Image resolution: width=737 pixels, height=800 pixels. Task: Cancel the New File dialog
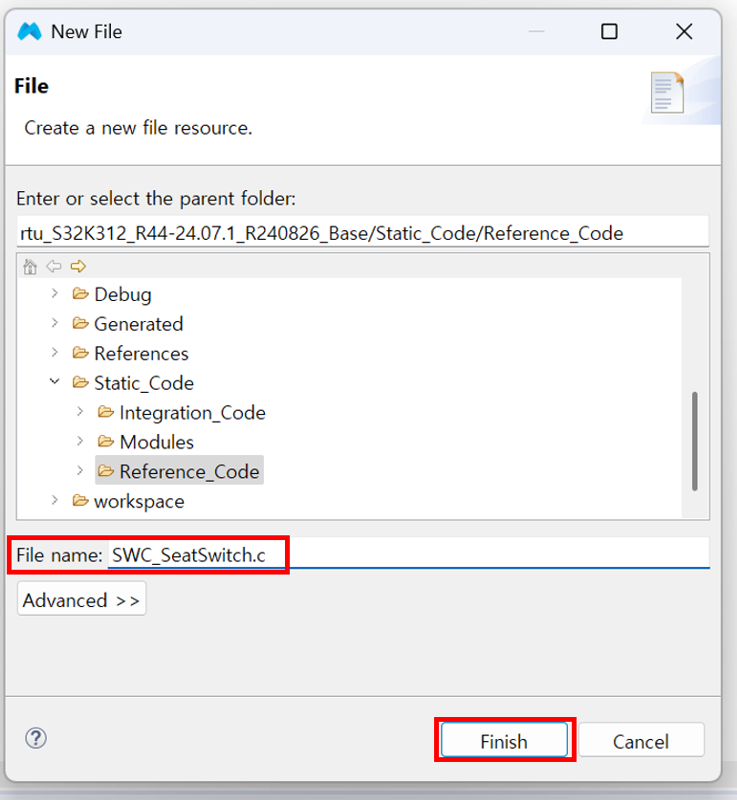coord(641,741)
